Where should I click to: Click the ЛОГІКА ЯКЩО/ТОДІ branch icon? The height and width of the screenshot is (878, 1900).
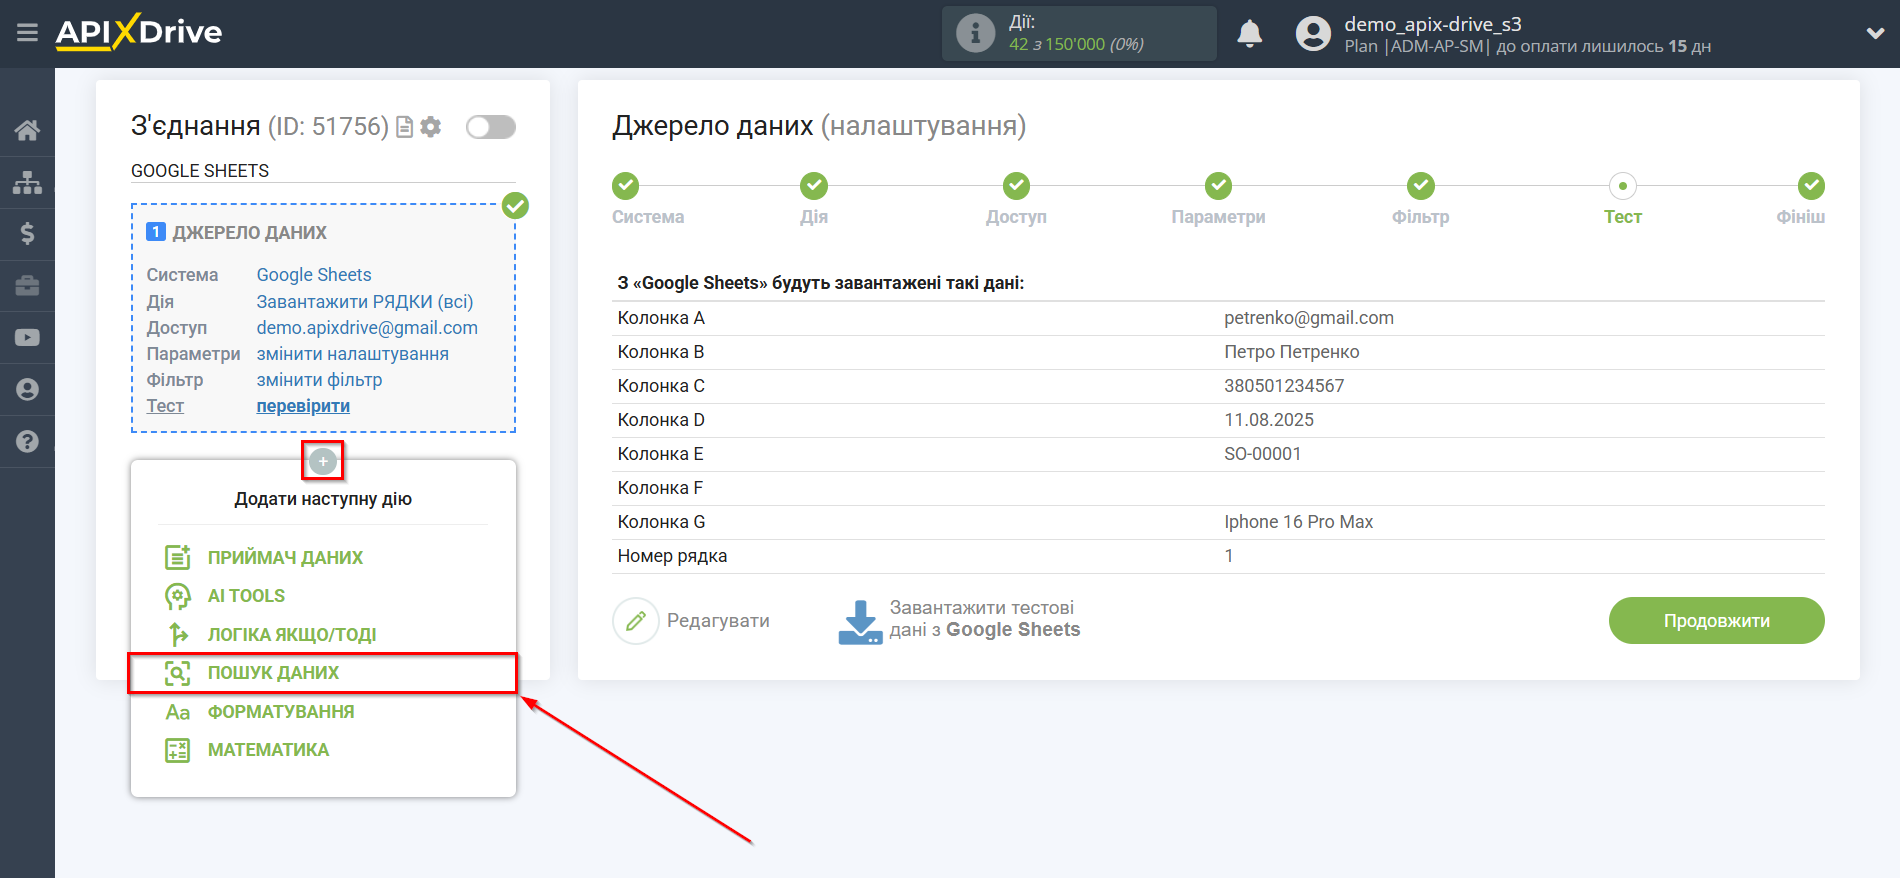click(x=177, y=634)
